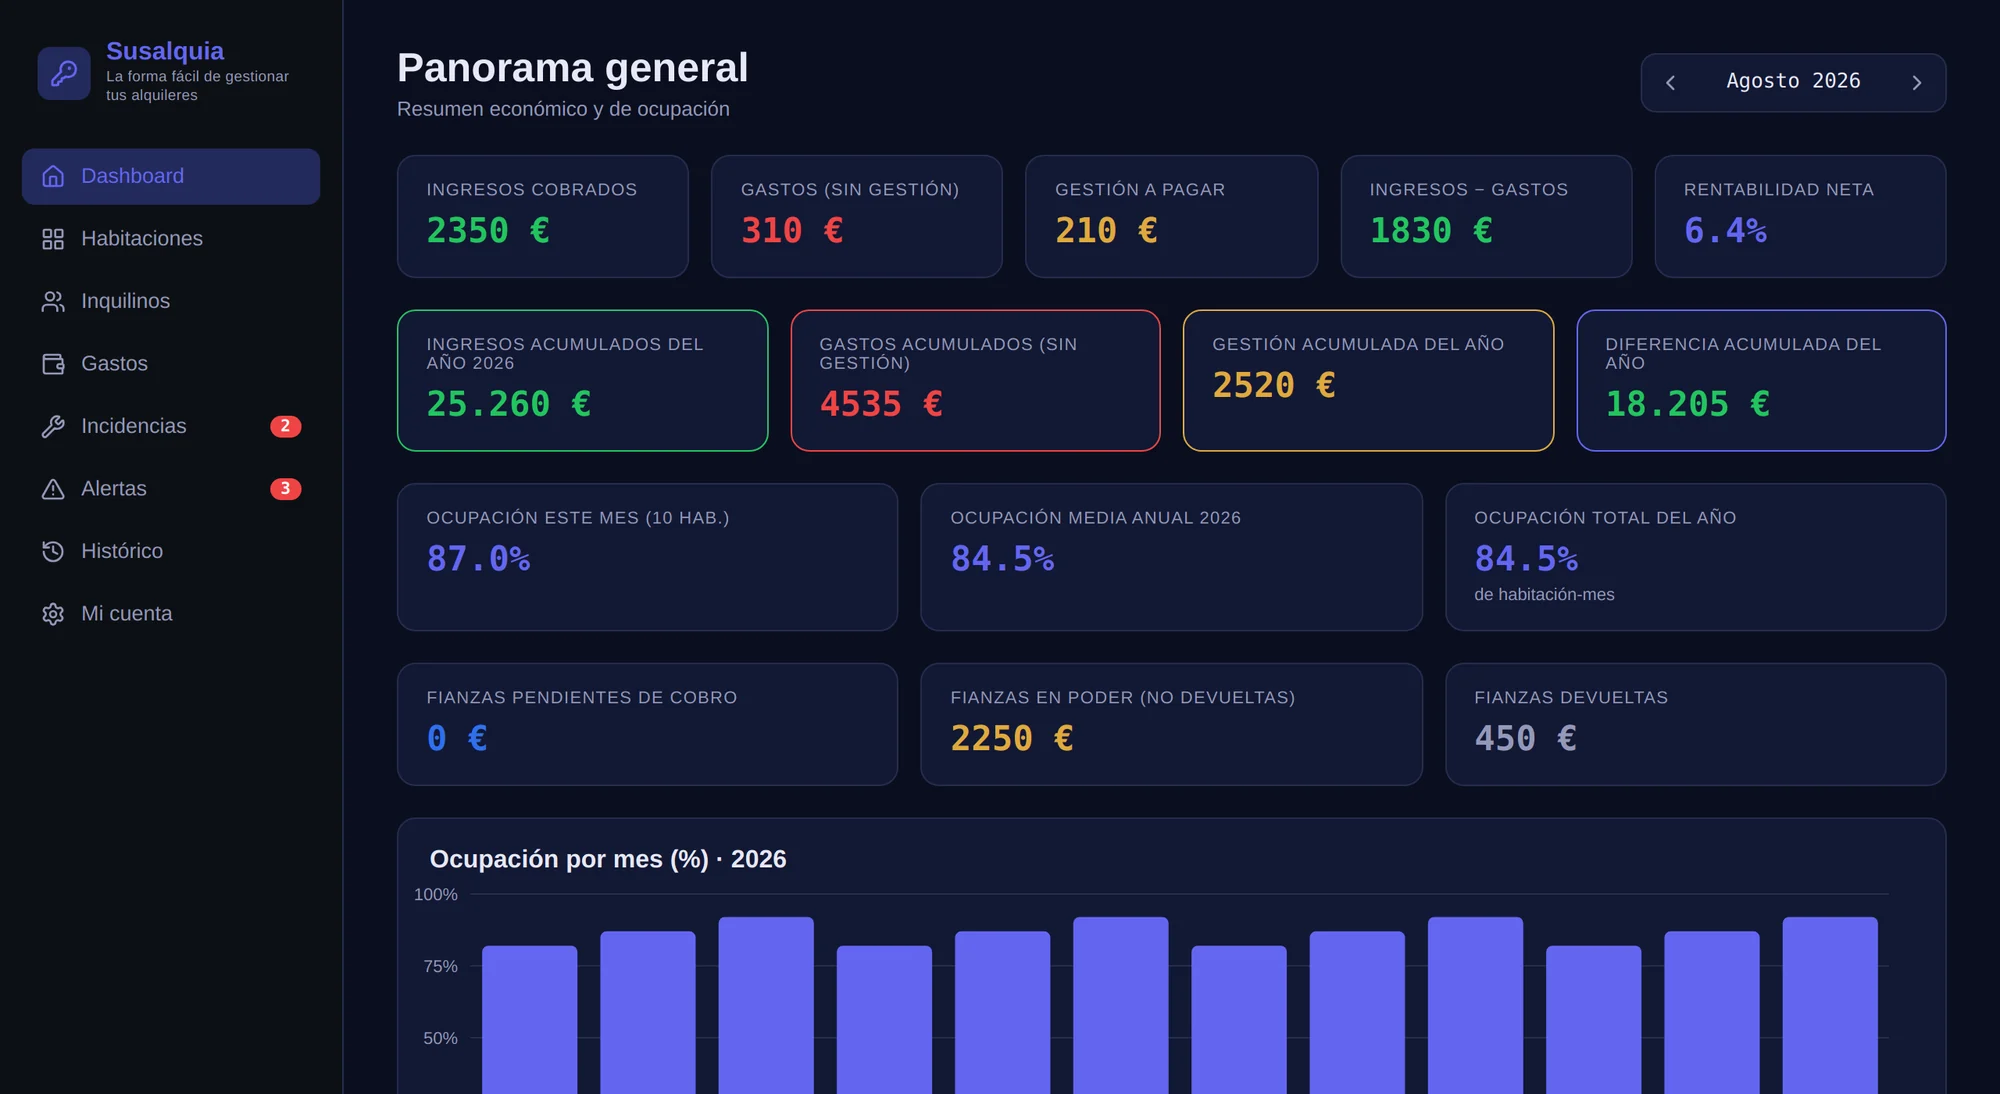This screenshot has height=1094, width=2000.
Task: Click the Fianzas en poder 2250 € value
Action: click(x=1012, y=739)
